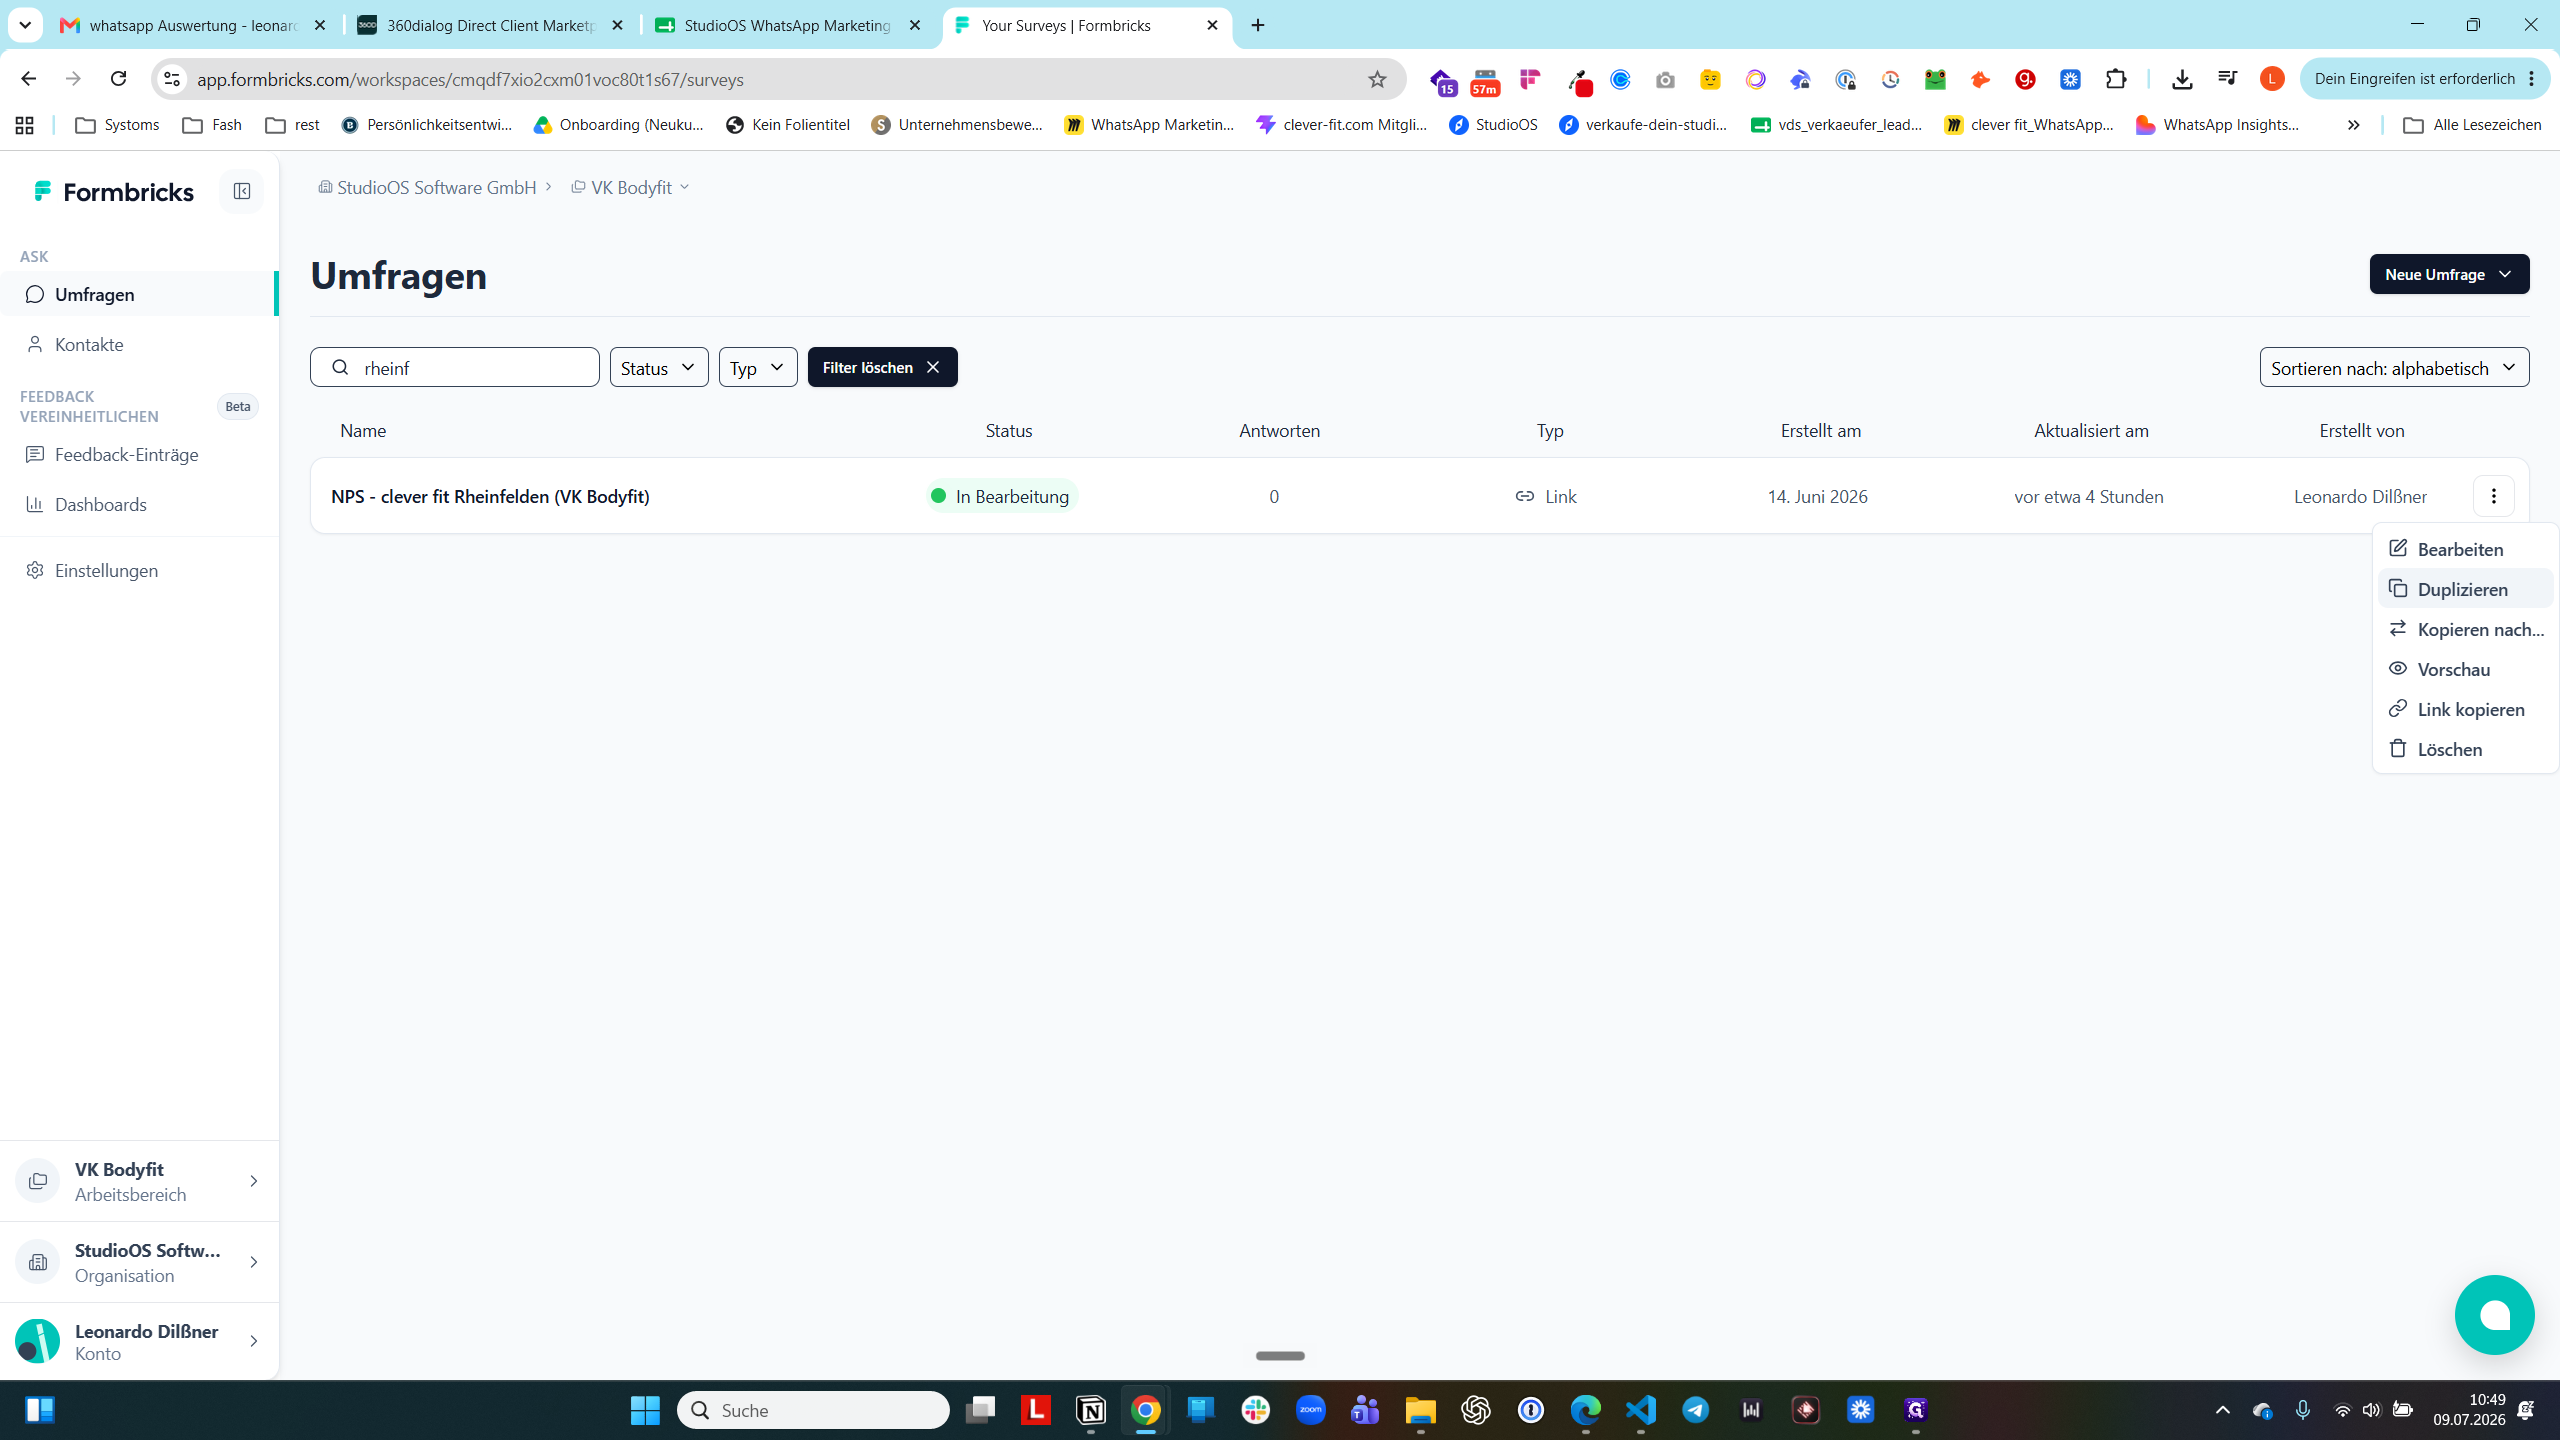Expand the Typ filter dropdown
The height and width of the screenshot is (1440, 2560).
point(758,367)
